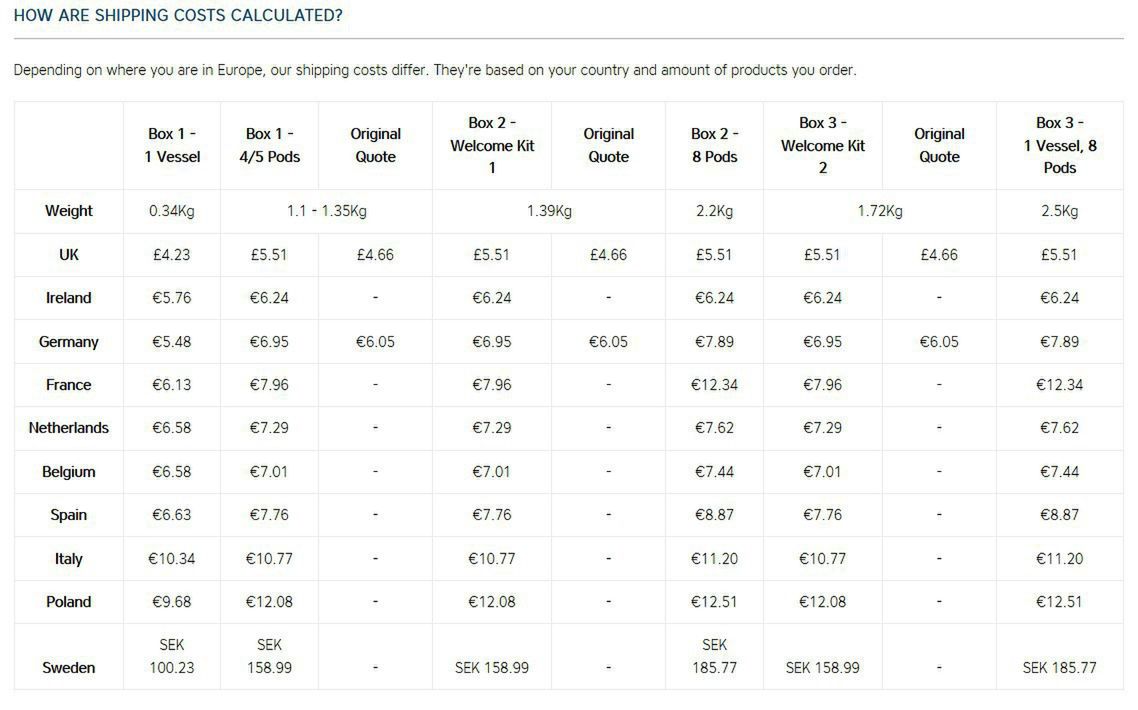
Task: Select the "Box 3 - Welcome Kit 2" header
Action: pyautogui.click(x=822, y=145)
